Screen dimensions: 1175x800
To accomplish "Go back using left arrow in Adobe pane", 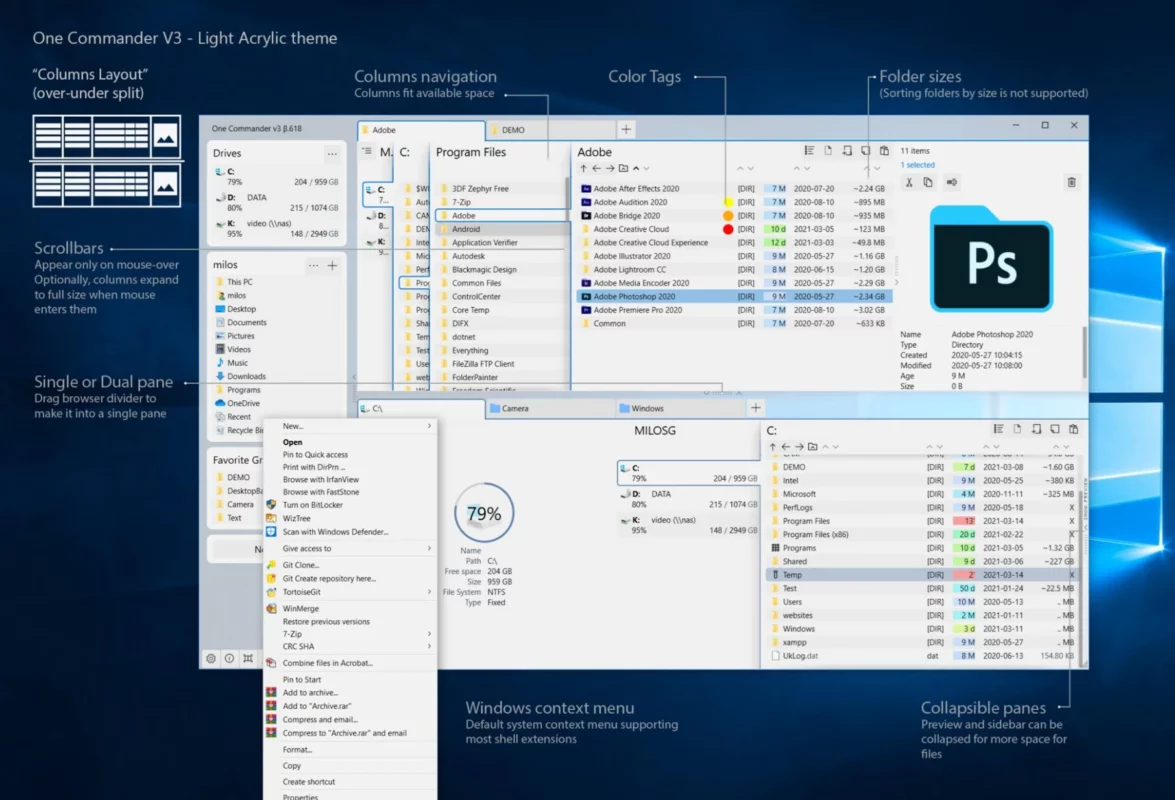I will click(x=596, y=169).
